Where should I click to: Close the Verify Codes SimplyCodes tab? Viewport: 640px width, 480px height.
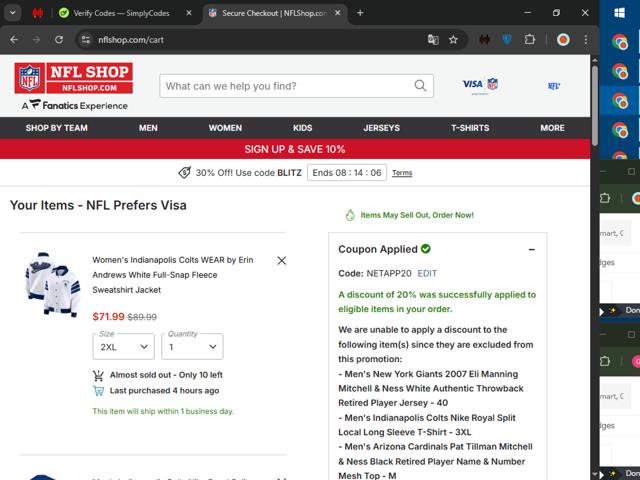point(189,13)
